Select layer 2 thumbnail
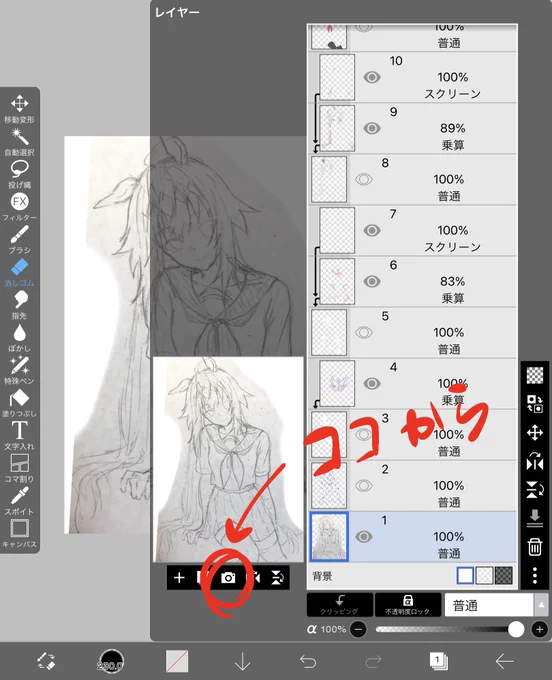 (x=329, y=486)
